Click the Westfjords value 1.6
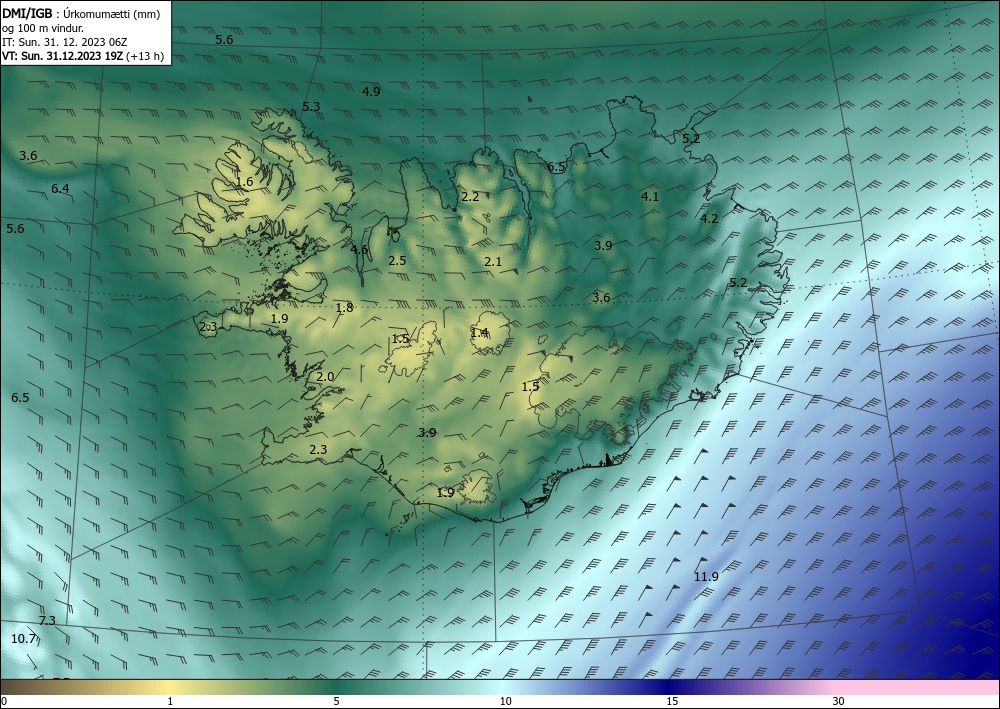This screenshot has width=1000, height=709. (244, 182)
